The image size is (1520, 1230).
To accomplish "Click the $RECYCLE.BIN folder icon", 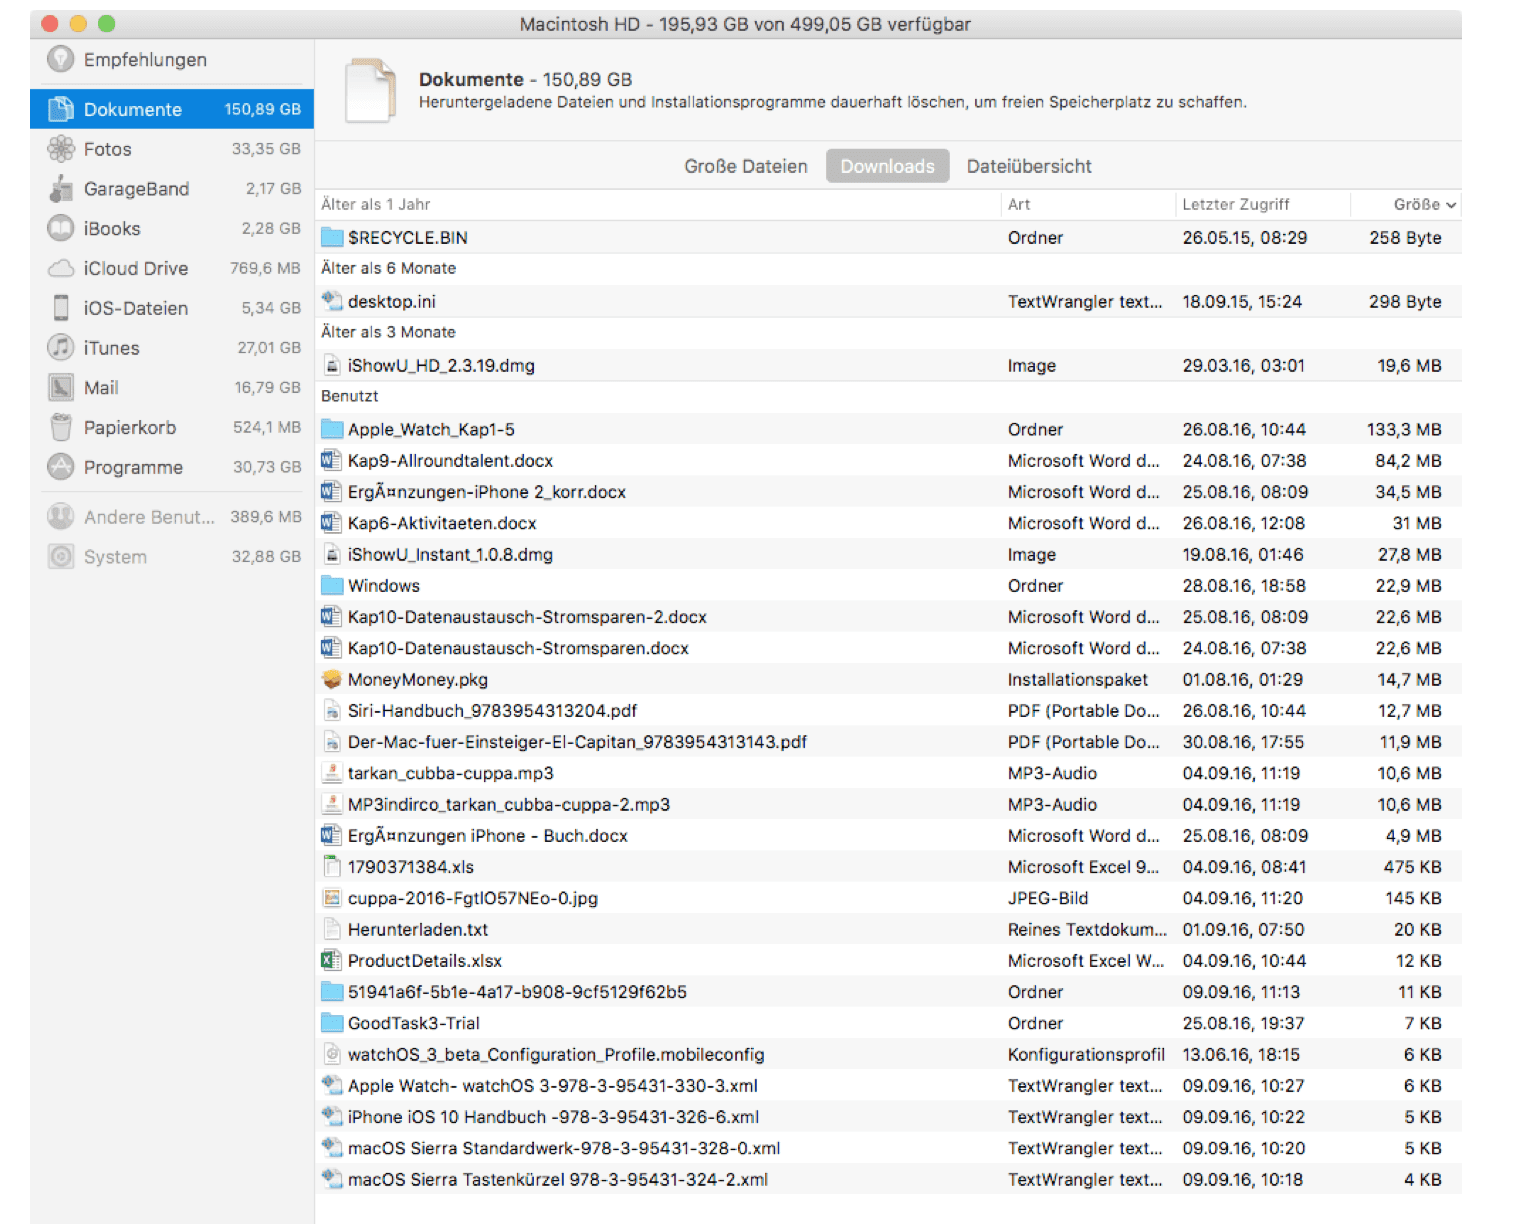I will coord(332,237).
